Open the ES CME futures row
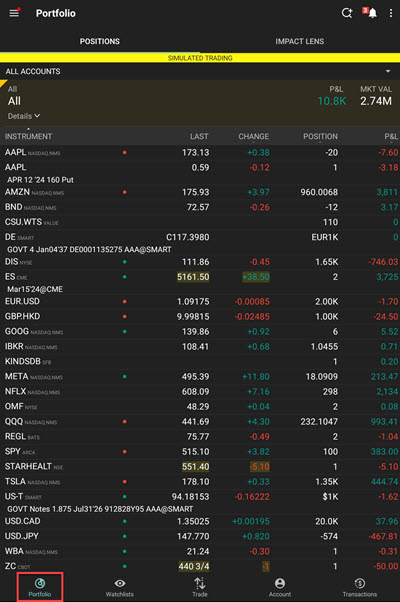This screenshot has height=602, width=400. 200,282
